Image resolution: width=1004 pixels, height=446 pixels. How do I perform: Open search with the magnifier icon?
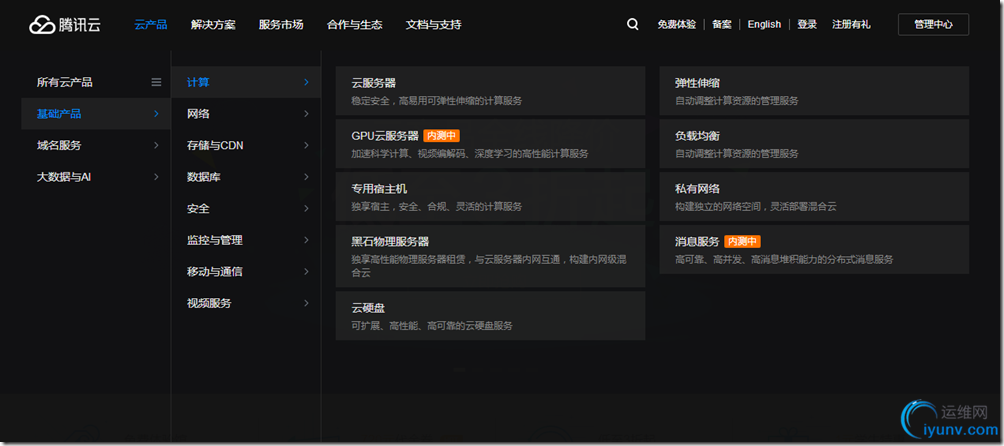(633, 24)
